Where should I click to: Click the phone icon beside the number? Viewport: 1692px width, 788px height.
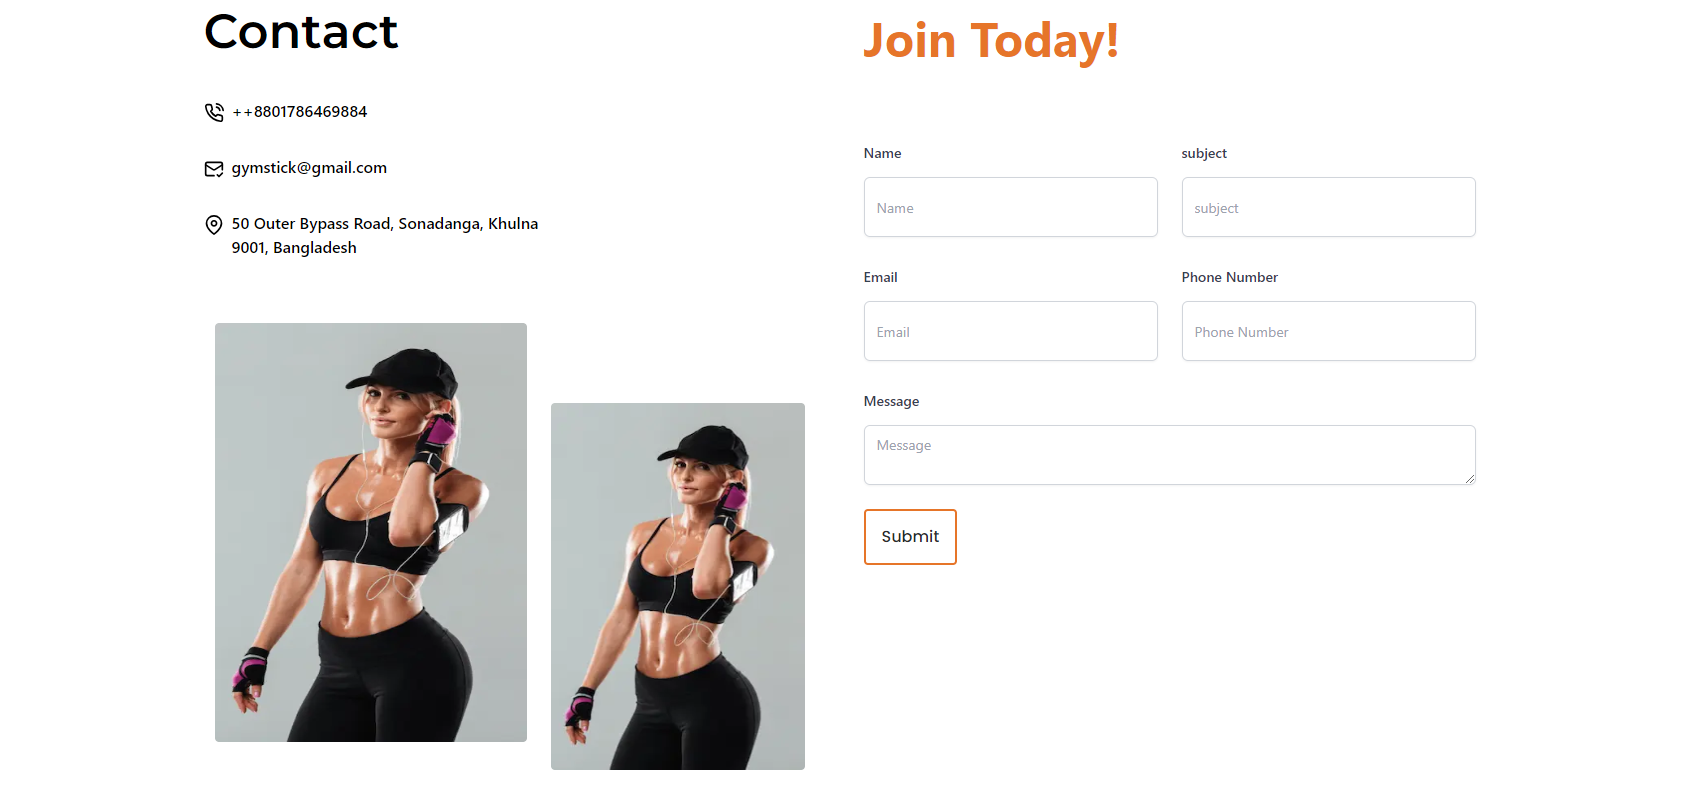tap(214, 112)
